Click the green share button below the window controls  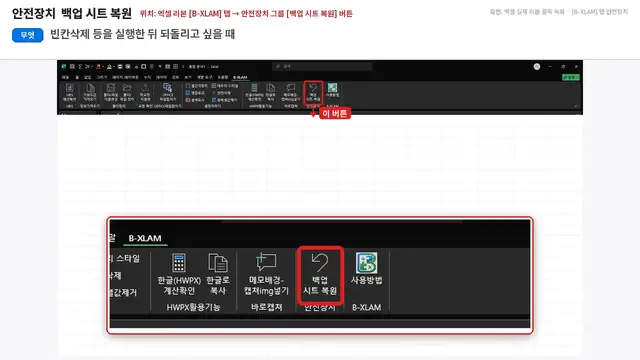pyautogui.click(x=570, y=77)
